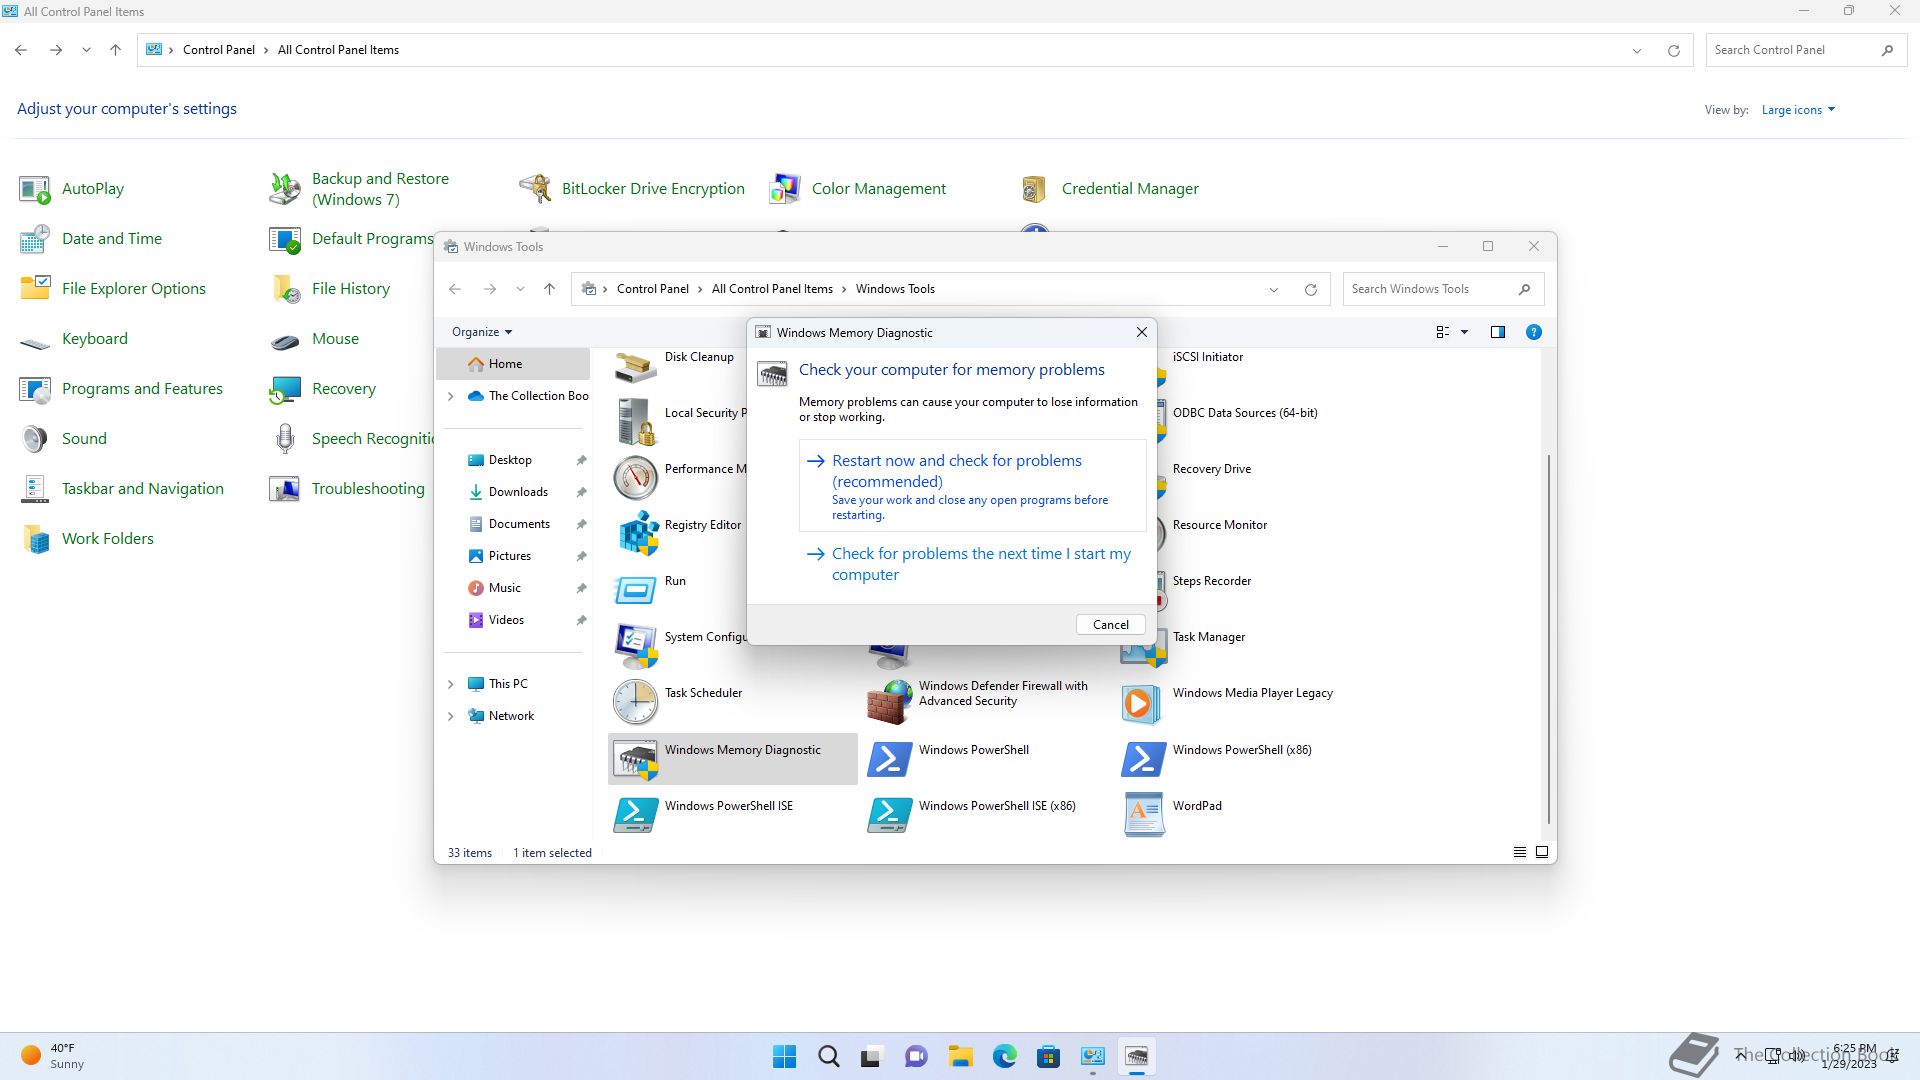
Task: Open Date and Time icon
Action: 36,238
